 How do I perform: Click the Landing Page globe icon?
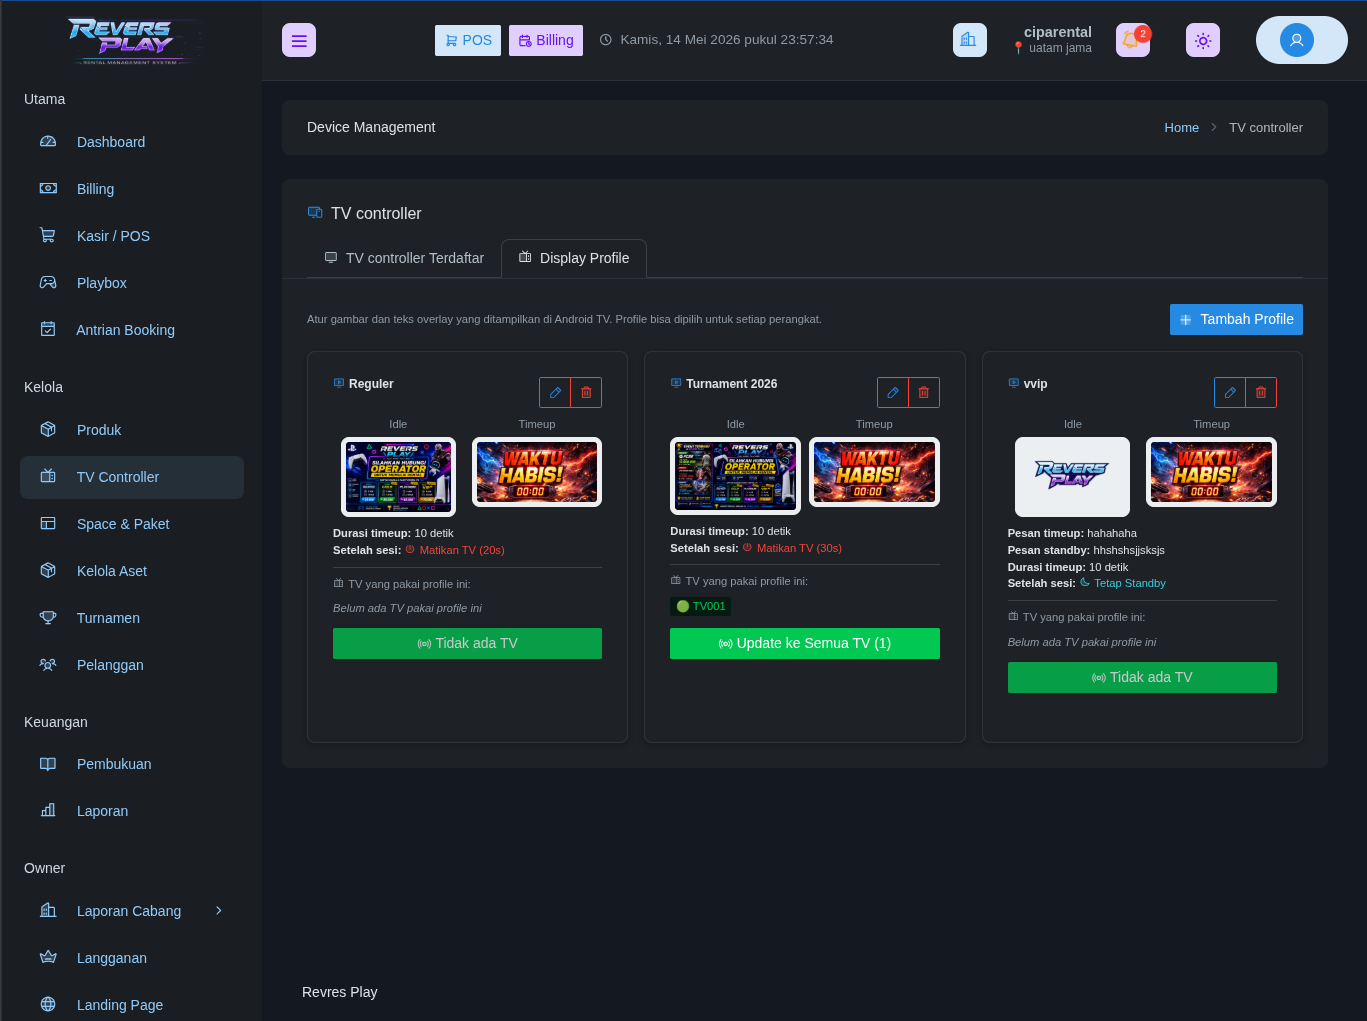tap(48, 1004)
